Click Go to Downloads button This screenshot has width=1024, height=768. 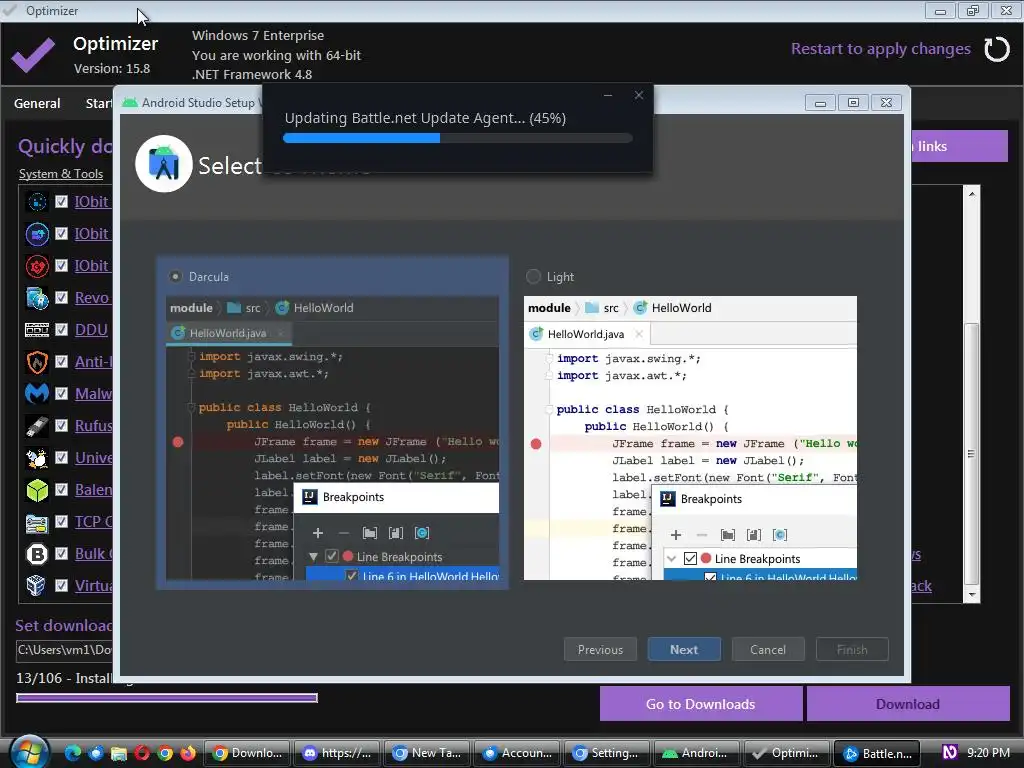click(x=701, y=704)
